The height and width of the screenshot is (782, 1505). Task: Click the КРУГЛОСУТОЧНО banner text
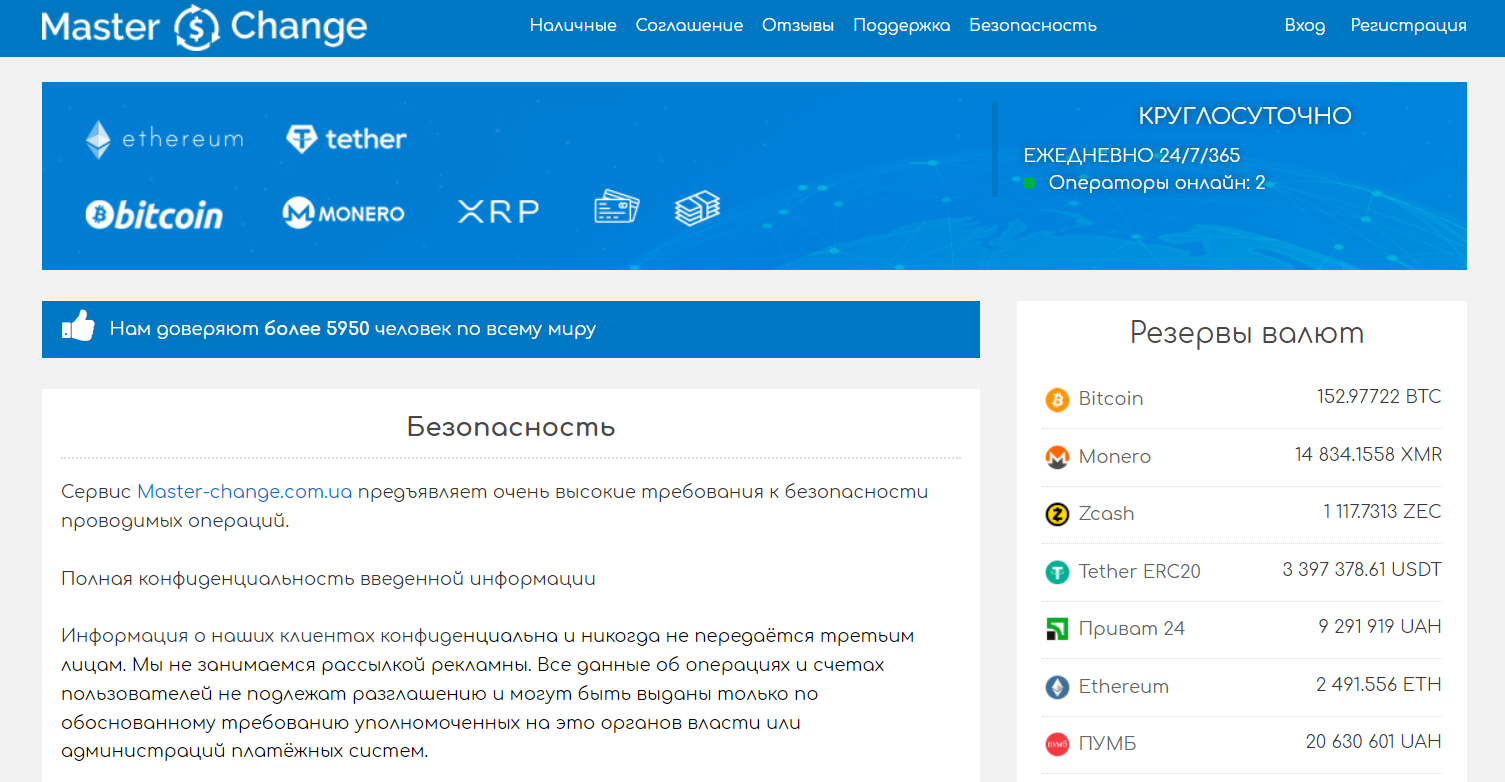click(x=1245, y=116)
